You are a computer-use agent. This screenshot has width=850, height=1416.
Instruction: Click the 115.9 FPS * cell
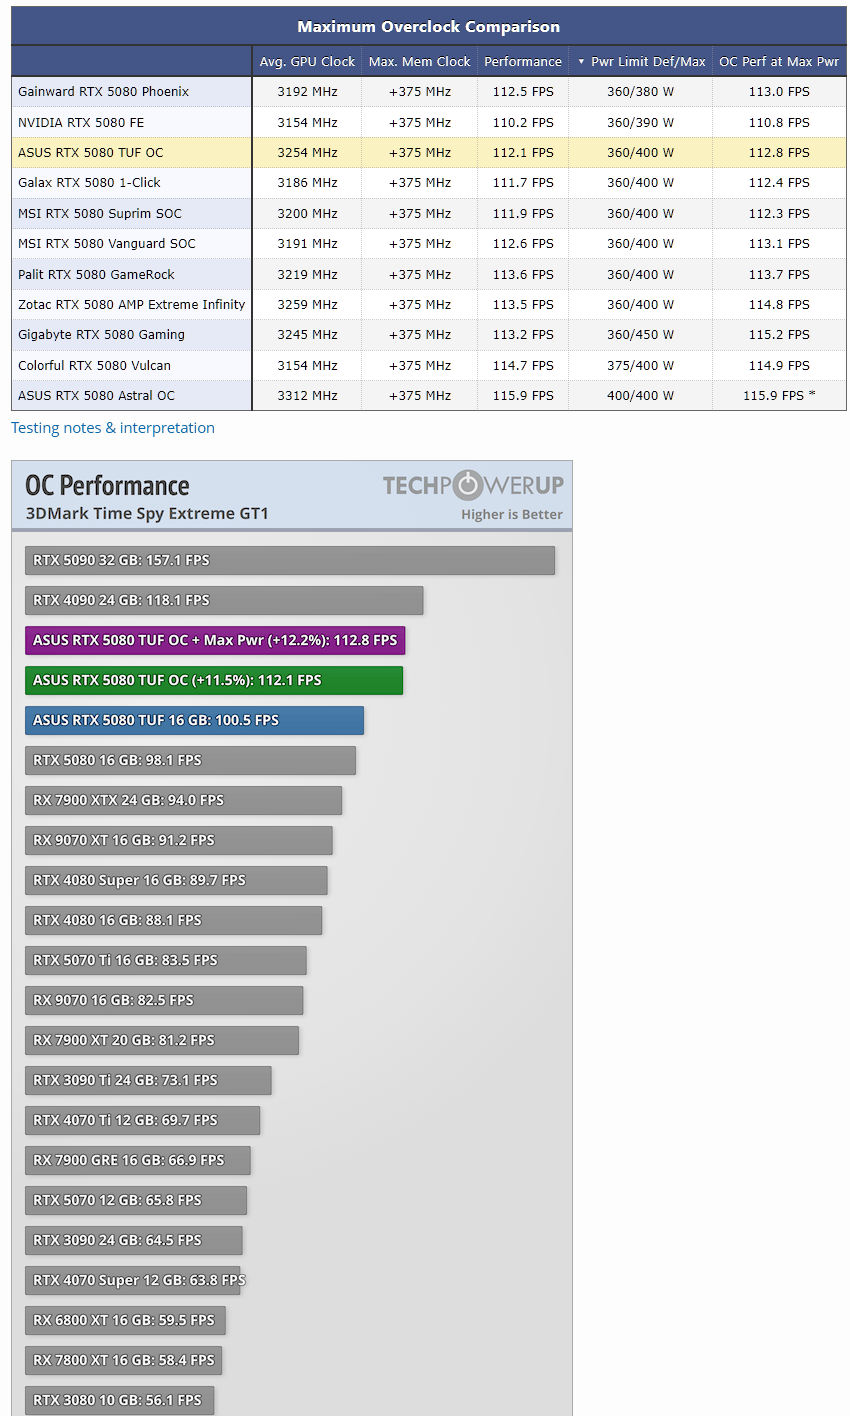[779, 396]
